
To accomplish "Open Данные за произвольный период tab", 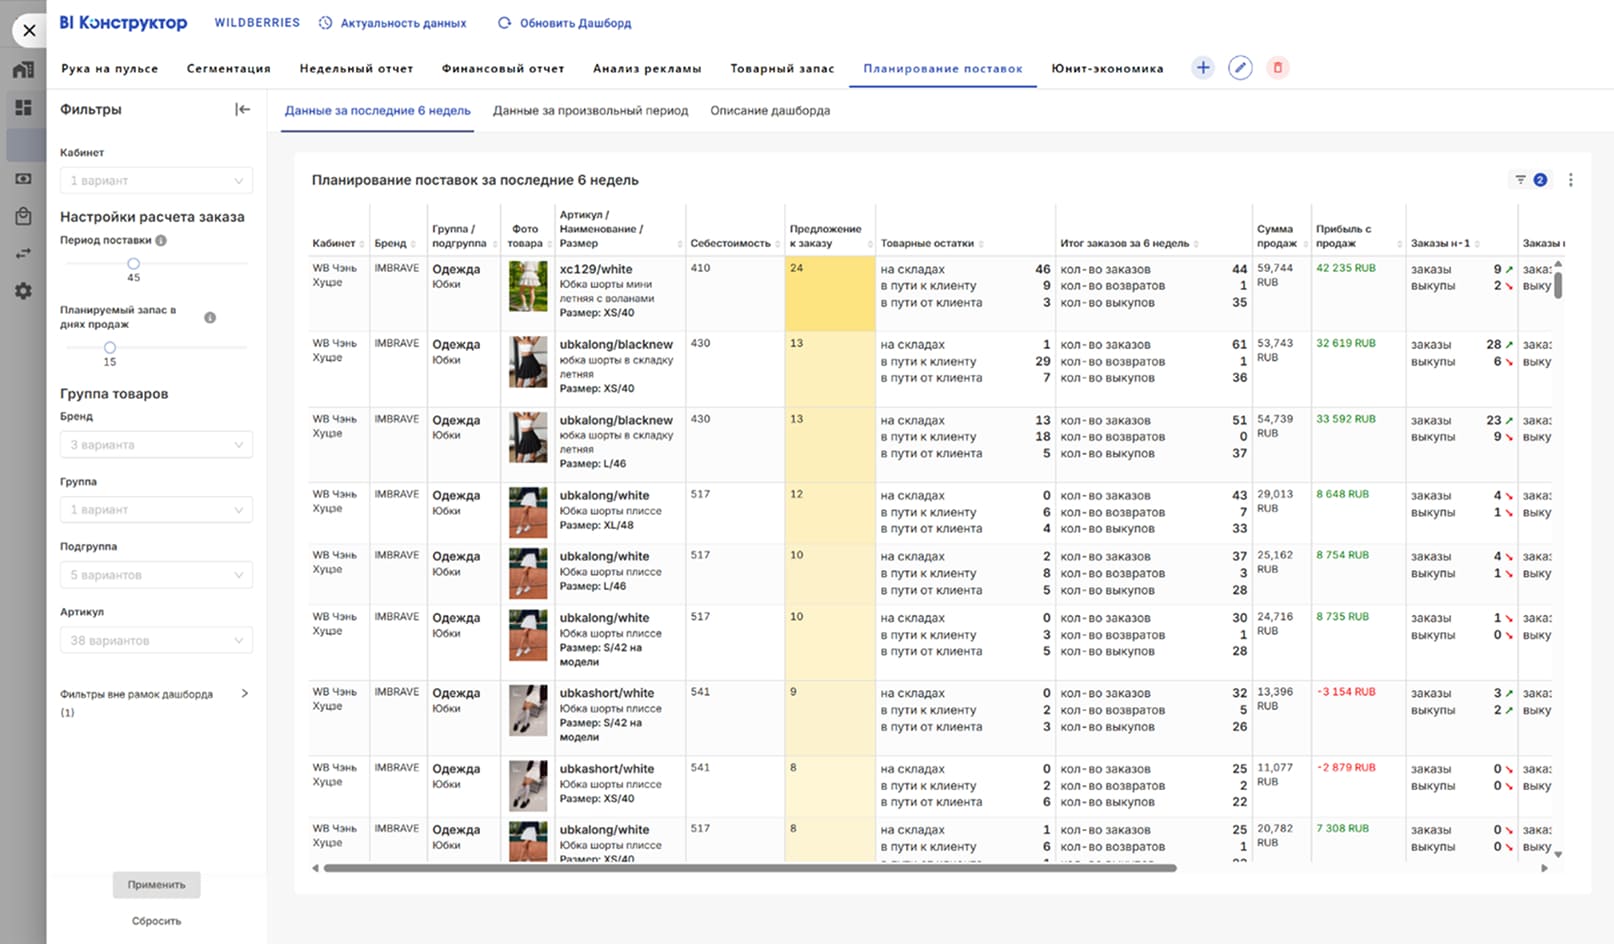I will click(590, 111).
